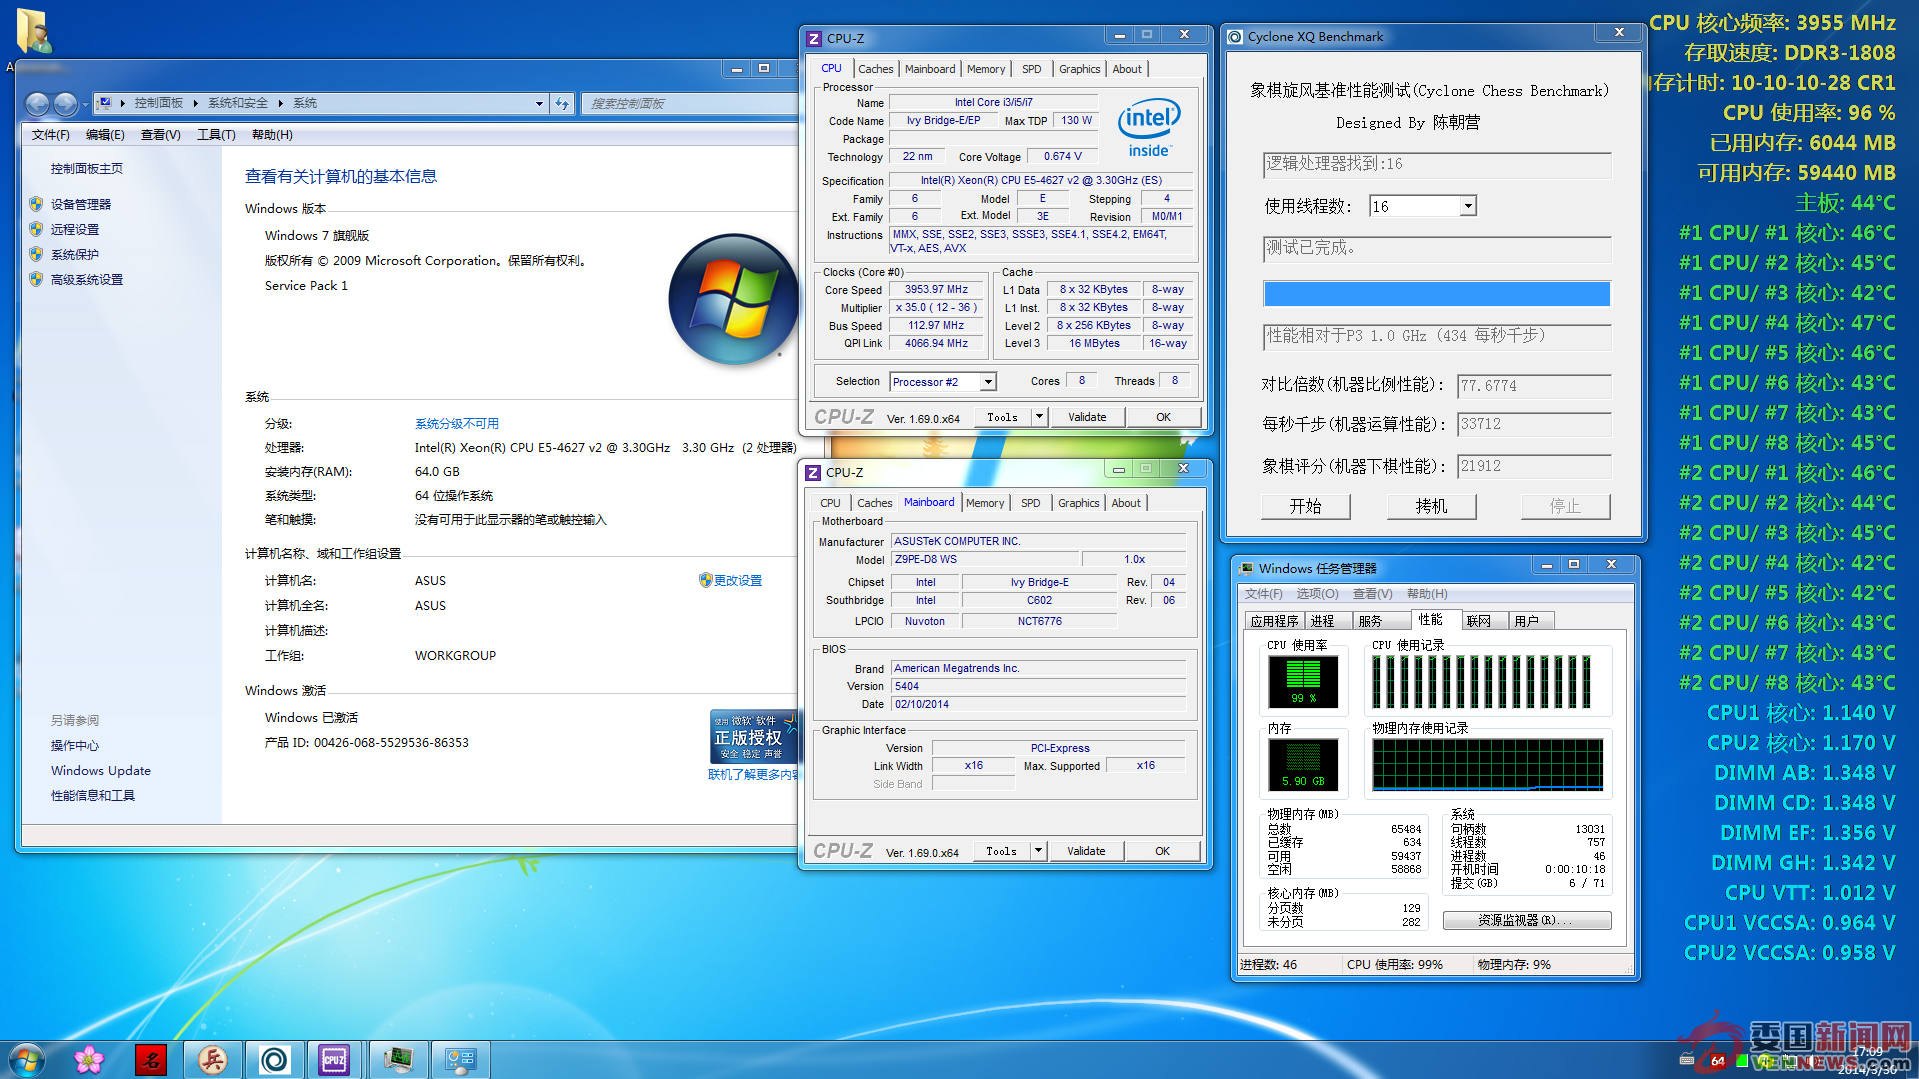Click the 系统分级不可用 link
Screen dimensions: 1919x1079
457,423
